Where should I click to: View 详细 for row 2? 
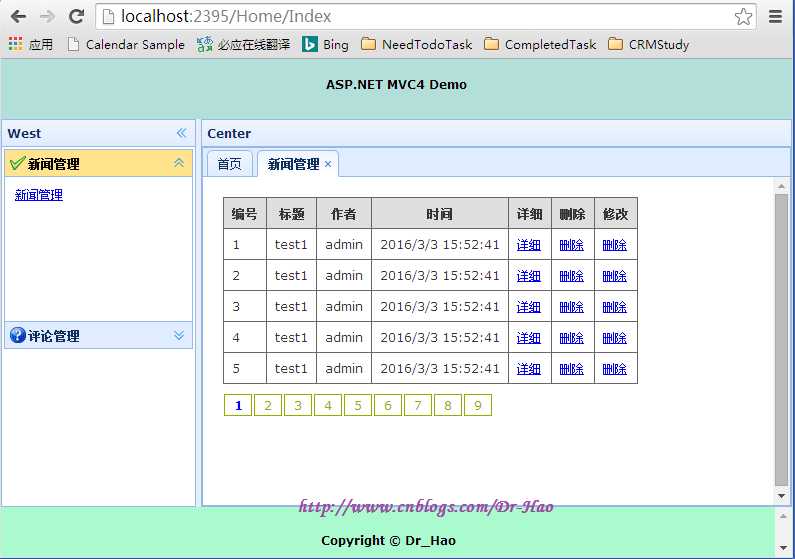529,276
